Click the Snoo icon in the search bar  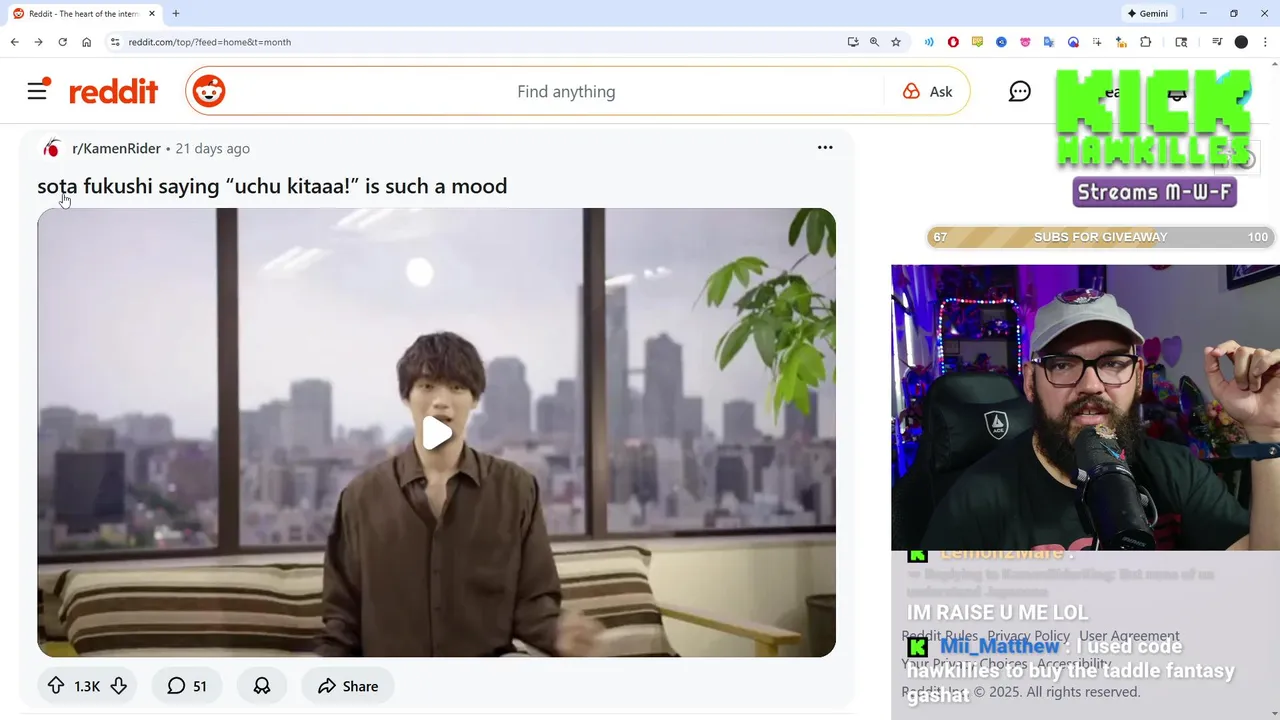[209, 91]
